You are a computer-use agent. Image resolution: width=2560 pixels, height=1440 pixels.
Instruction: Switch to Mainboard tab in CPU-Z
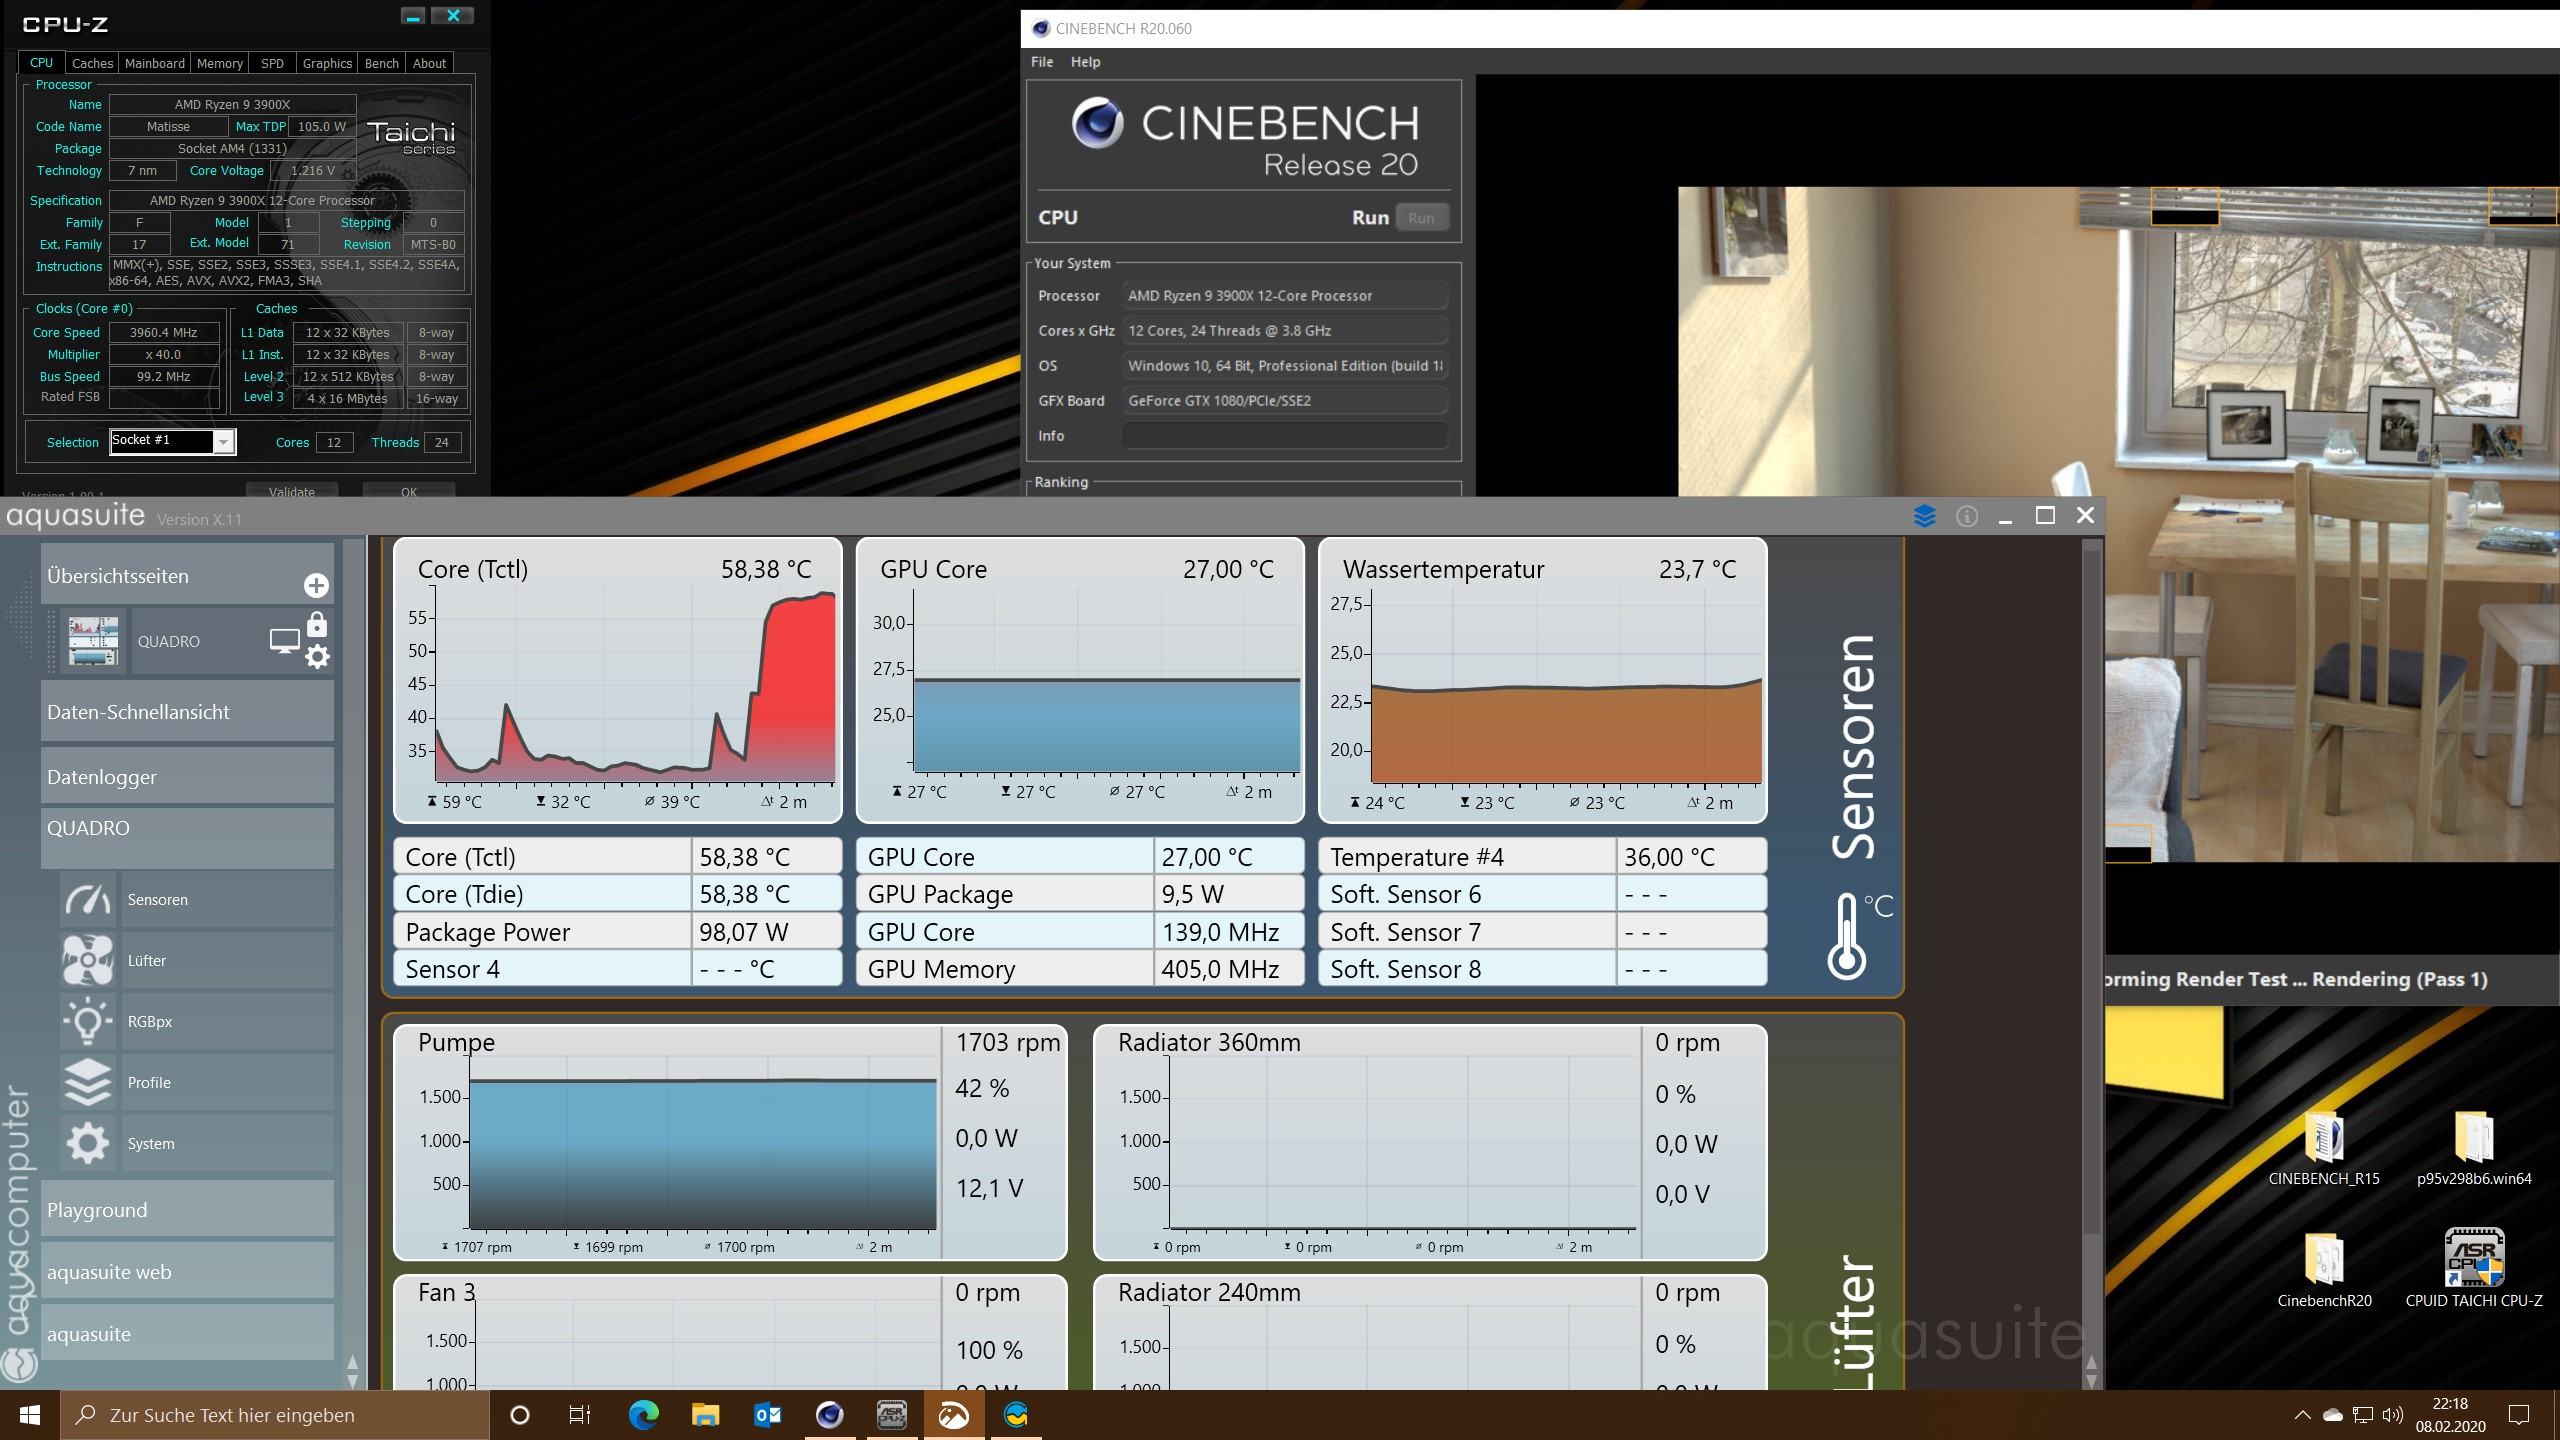click(x=155, y=63)
